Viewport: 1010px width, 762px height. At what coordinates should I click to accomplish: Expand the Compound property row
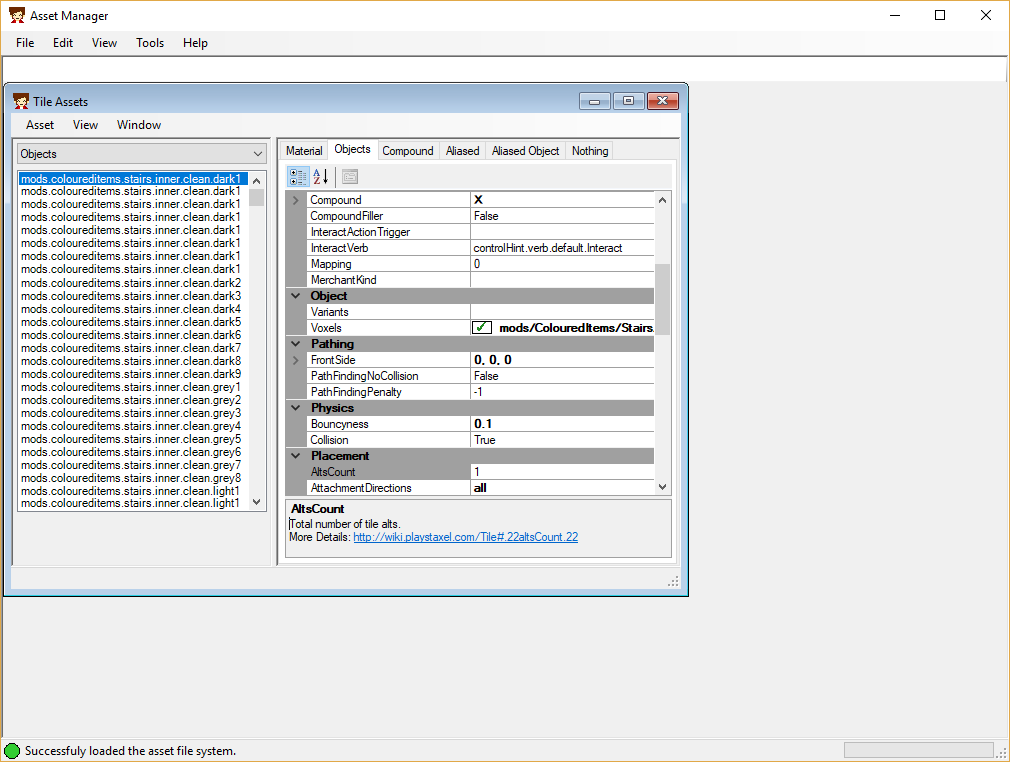(295, 200)
